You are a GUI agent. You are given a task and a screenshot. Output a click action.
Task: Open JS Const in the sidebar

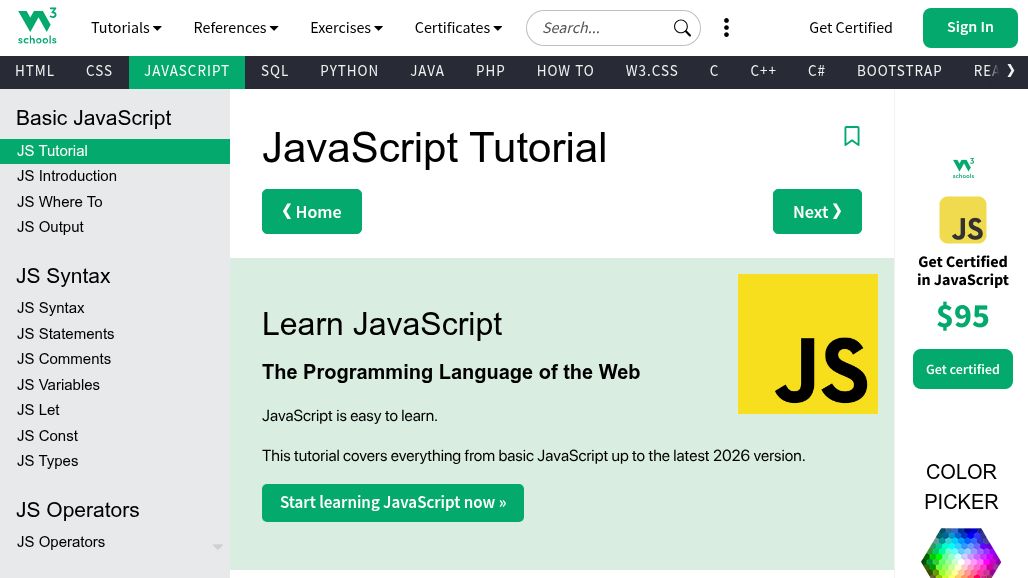115,436
